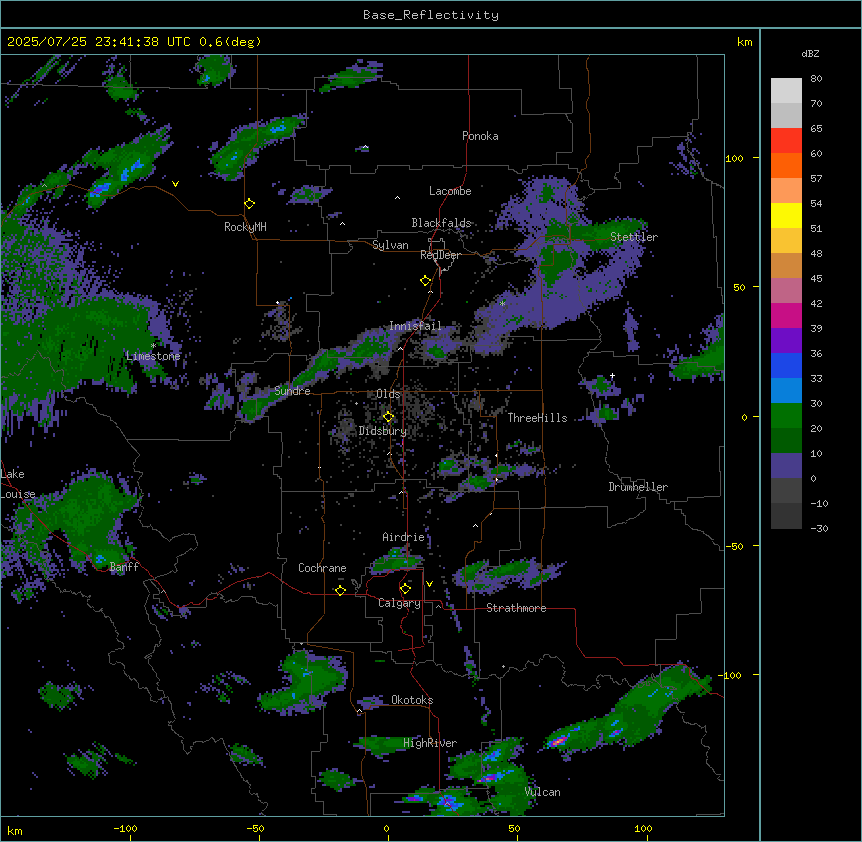
Task: Select the HighRiver label
Action: (x=430, y=743)
